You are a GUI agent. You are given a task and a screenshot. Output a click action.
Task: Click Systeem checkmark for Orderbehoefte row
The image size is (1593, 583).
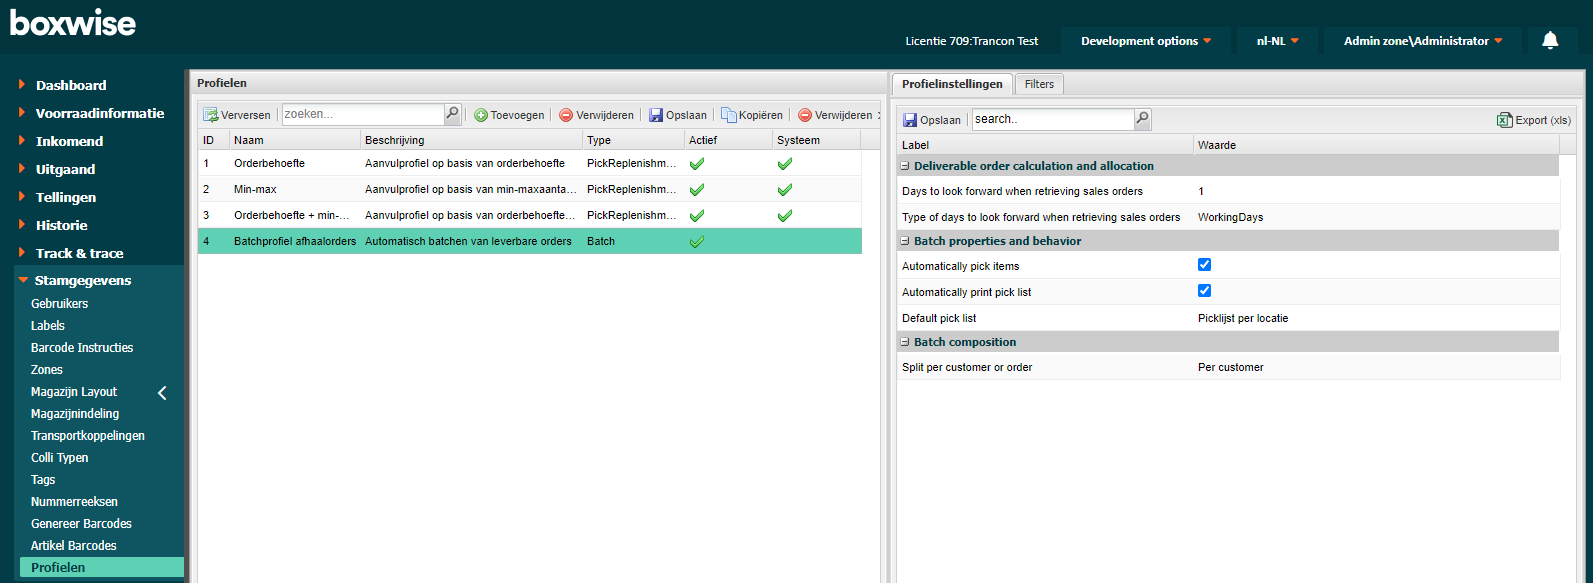click(x=785, y=163)
